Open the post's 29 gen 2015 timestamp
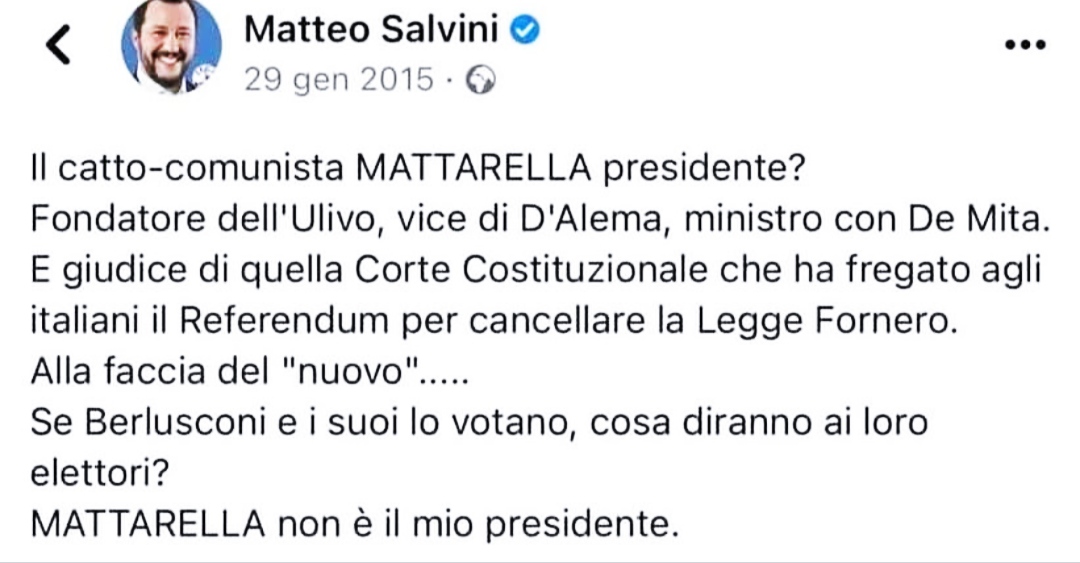Viewport: 1080px width, 563px height. click(339, 79)
